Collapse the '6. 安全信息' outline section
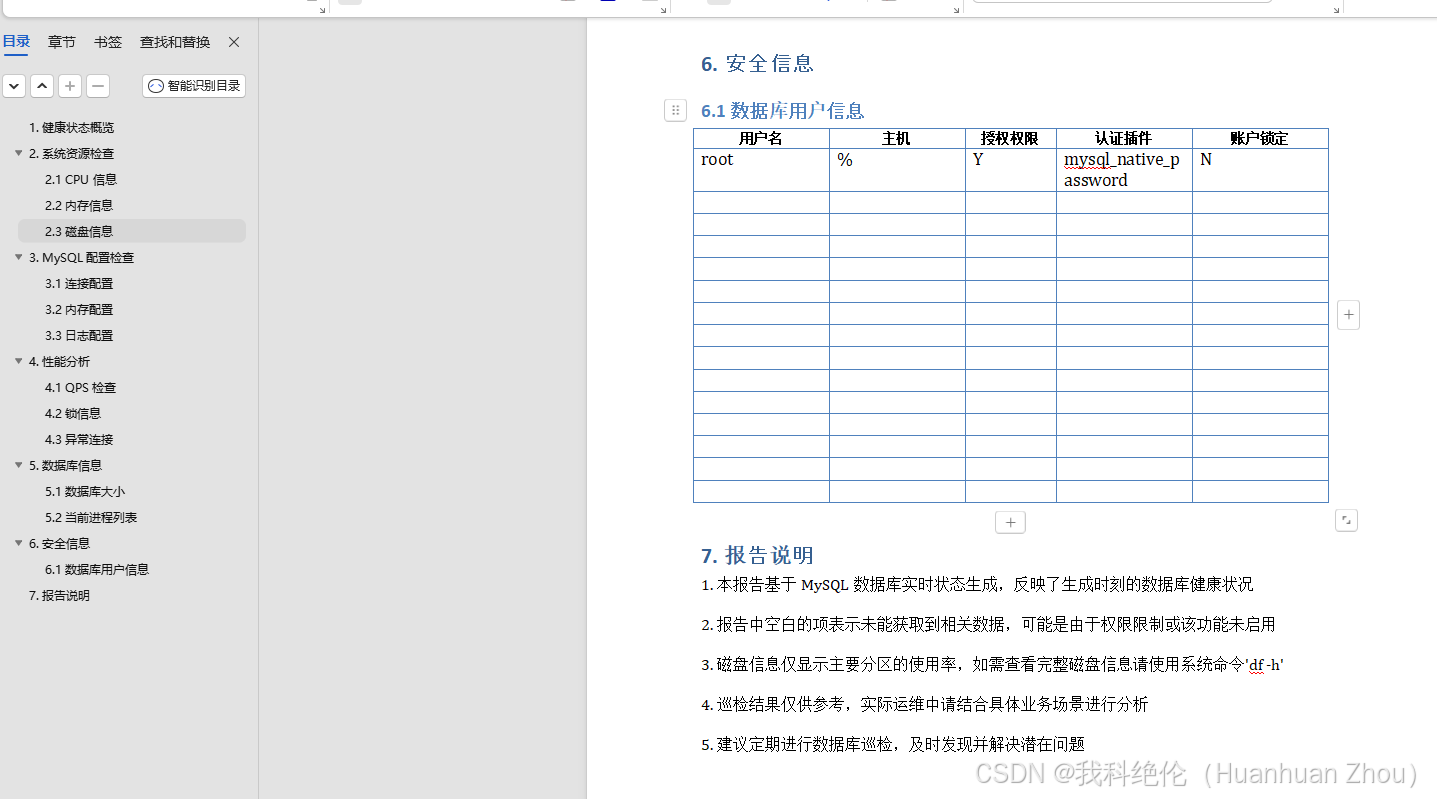The height and width of the screenshot is (799, 1437). pos(17,543)
